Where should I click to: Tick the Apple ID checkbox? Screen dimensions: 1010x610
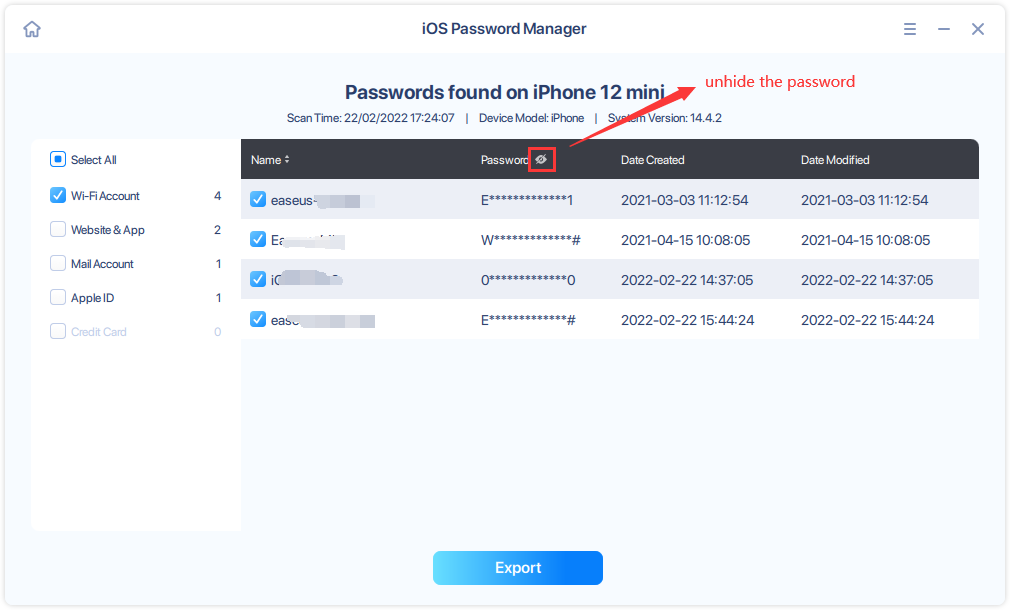point(58,297)
